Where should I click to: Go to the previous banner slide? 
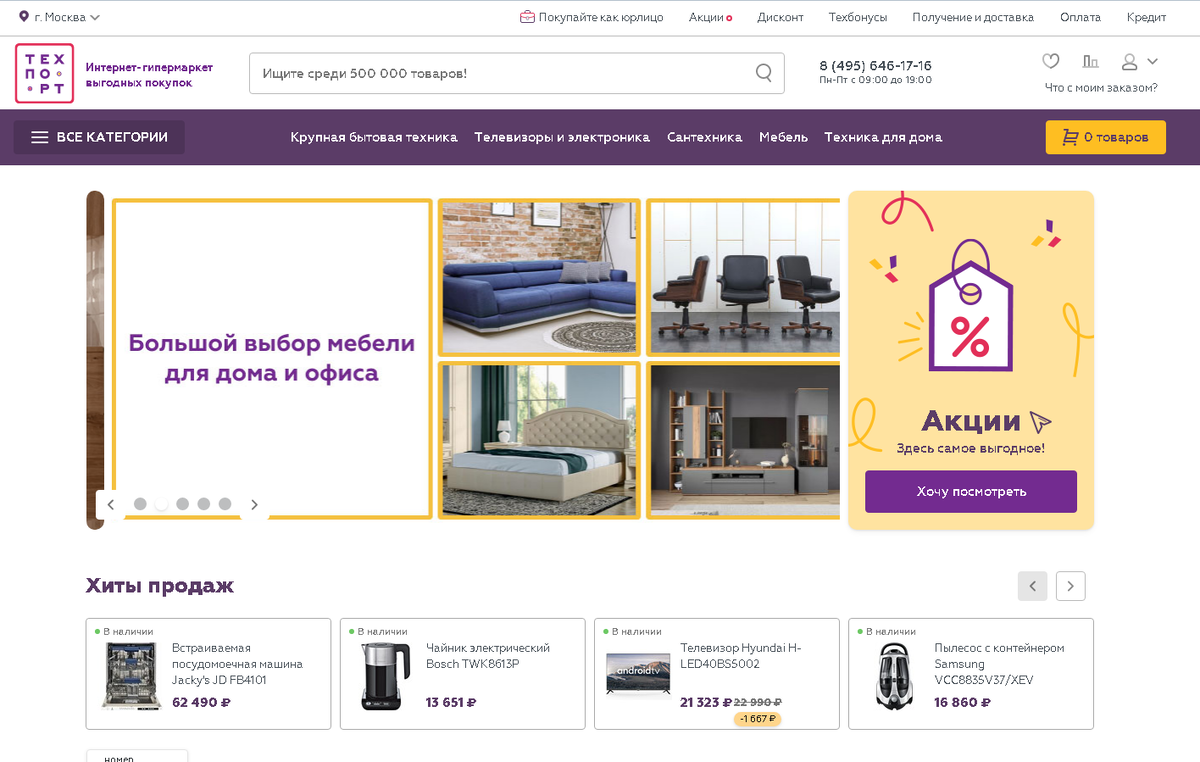pyautogui.click(x=111, y=504)
